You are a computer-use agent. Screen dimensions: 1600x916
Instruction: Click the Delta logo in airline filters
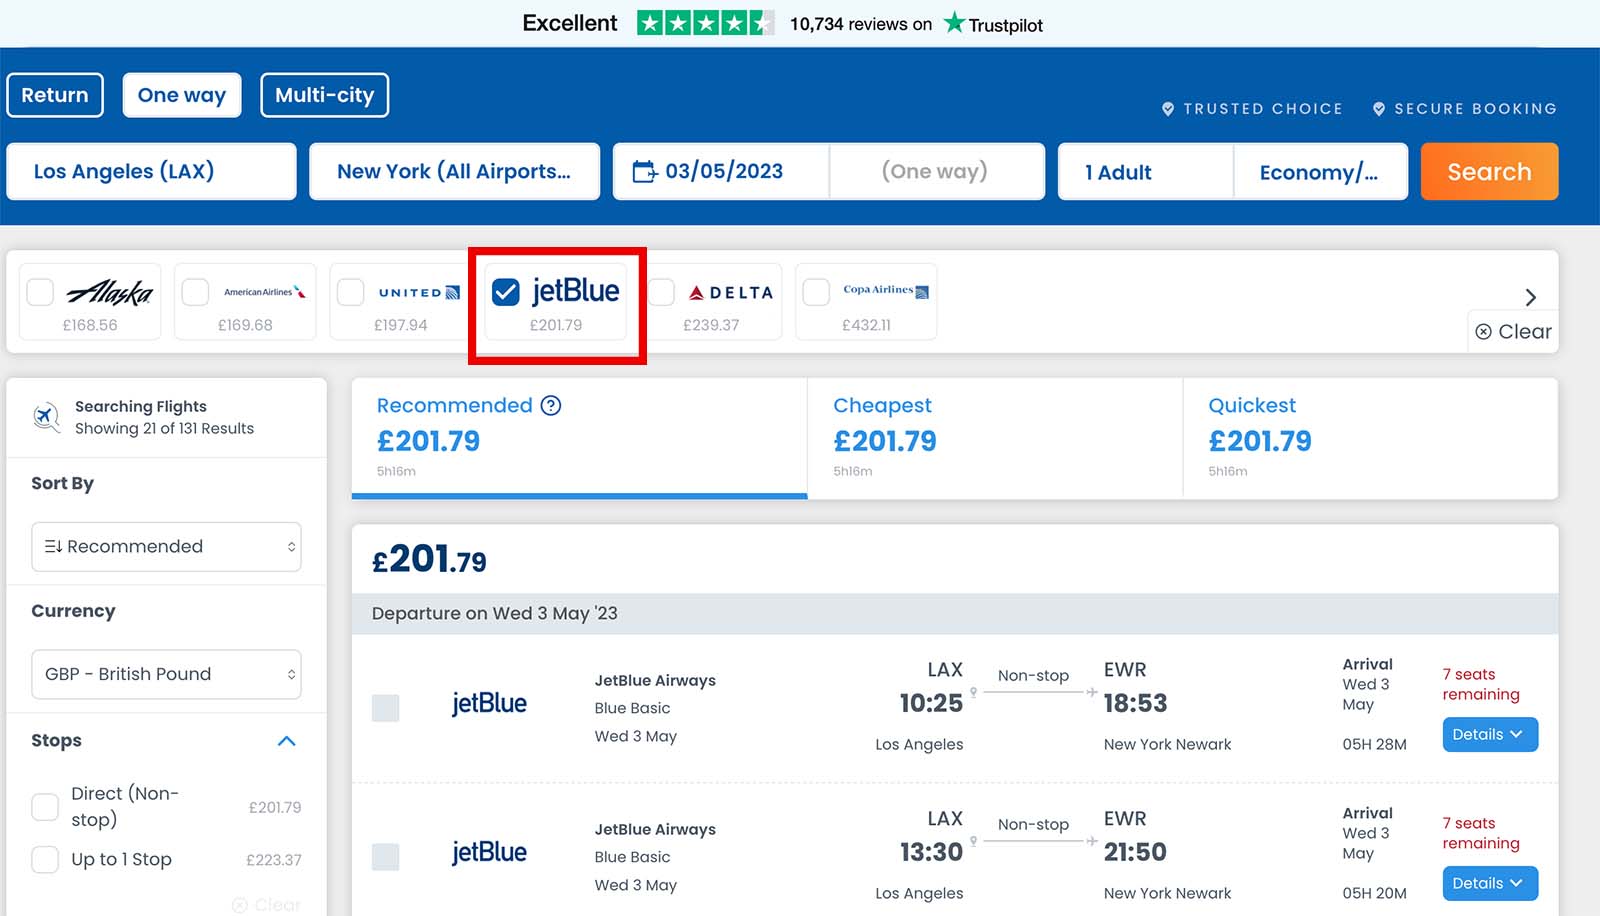coord(731,292)
